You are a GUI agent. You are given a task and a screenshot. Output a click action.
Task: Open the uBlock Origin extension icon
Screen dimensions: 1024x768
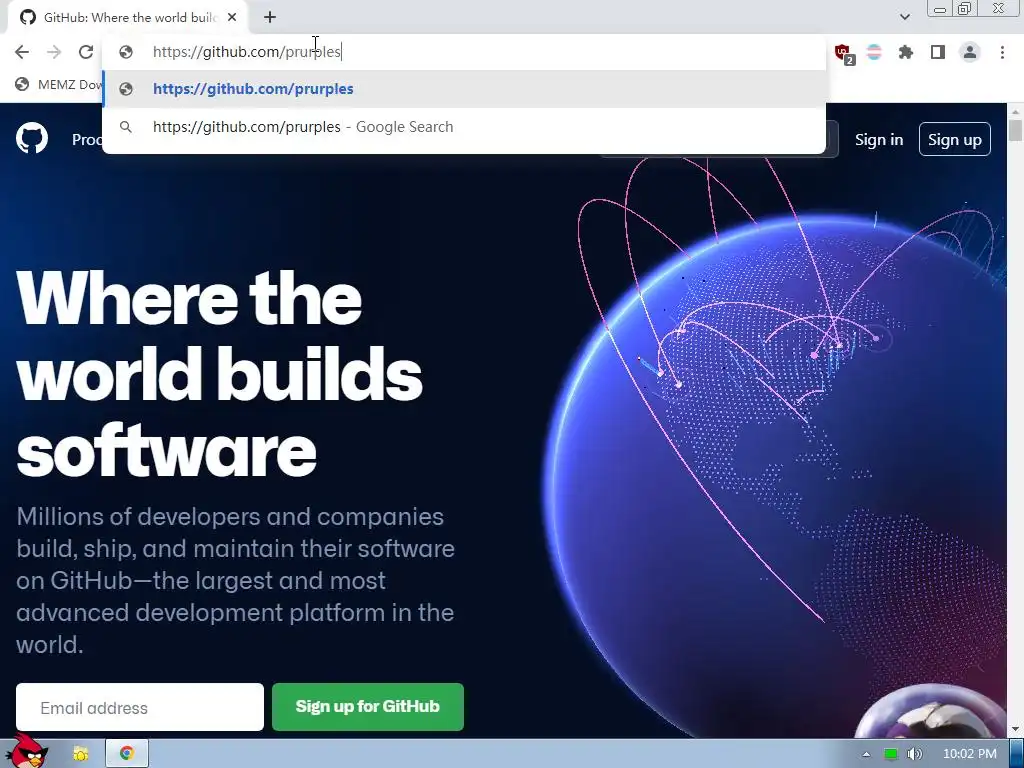843,53
